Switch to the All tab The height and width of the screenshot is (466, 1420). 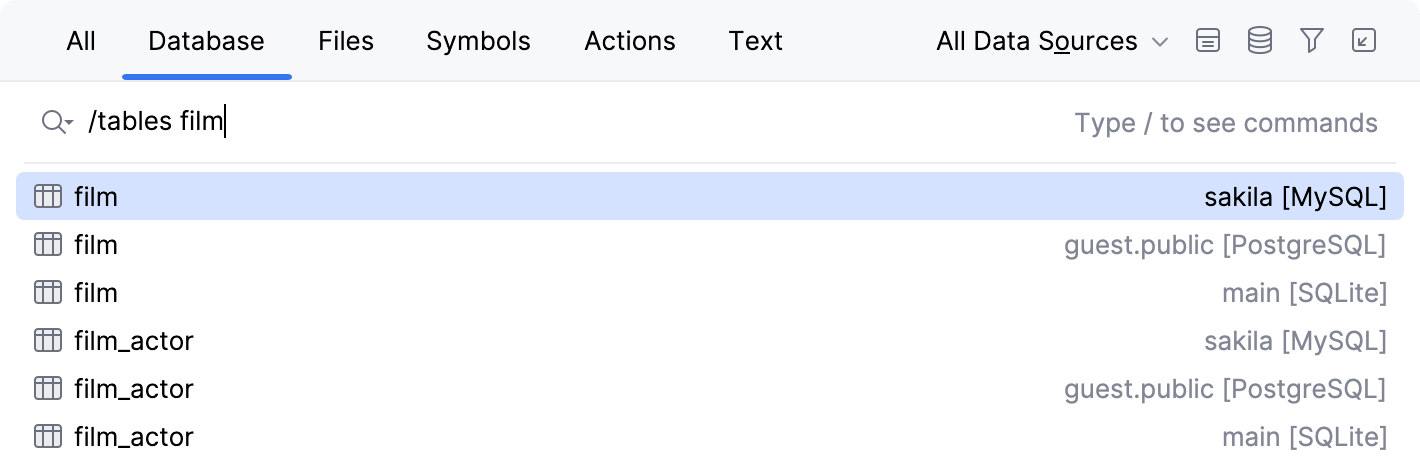coord(81,41)
